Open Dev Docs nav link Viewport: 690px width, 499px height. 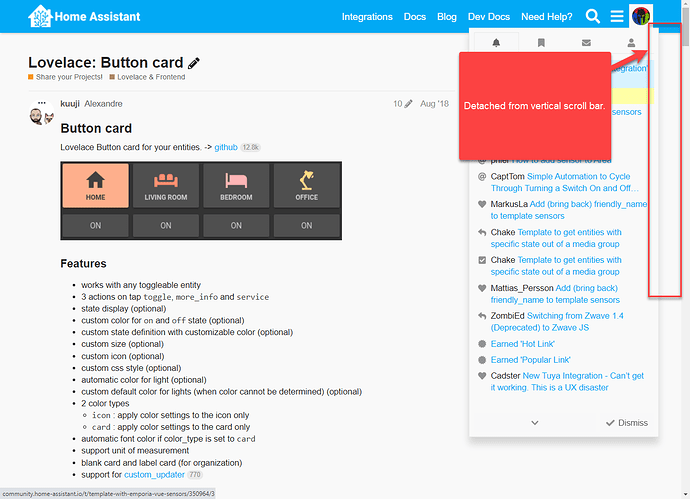coord(488,17)
